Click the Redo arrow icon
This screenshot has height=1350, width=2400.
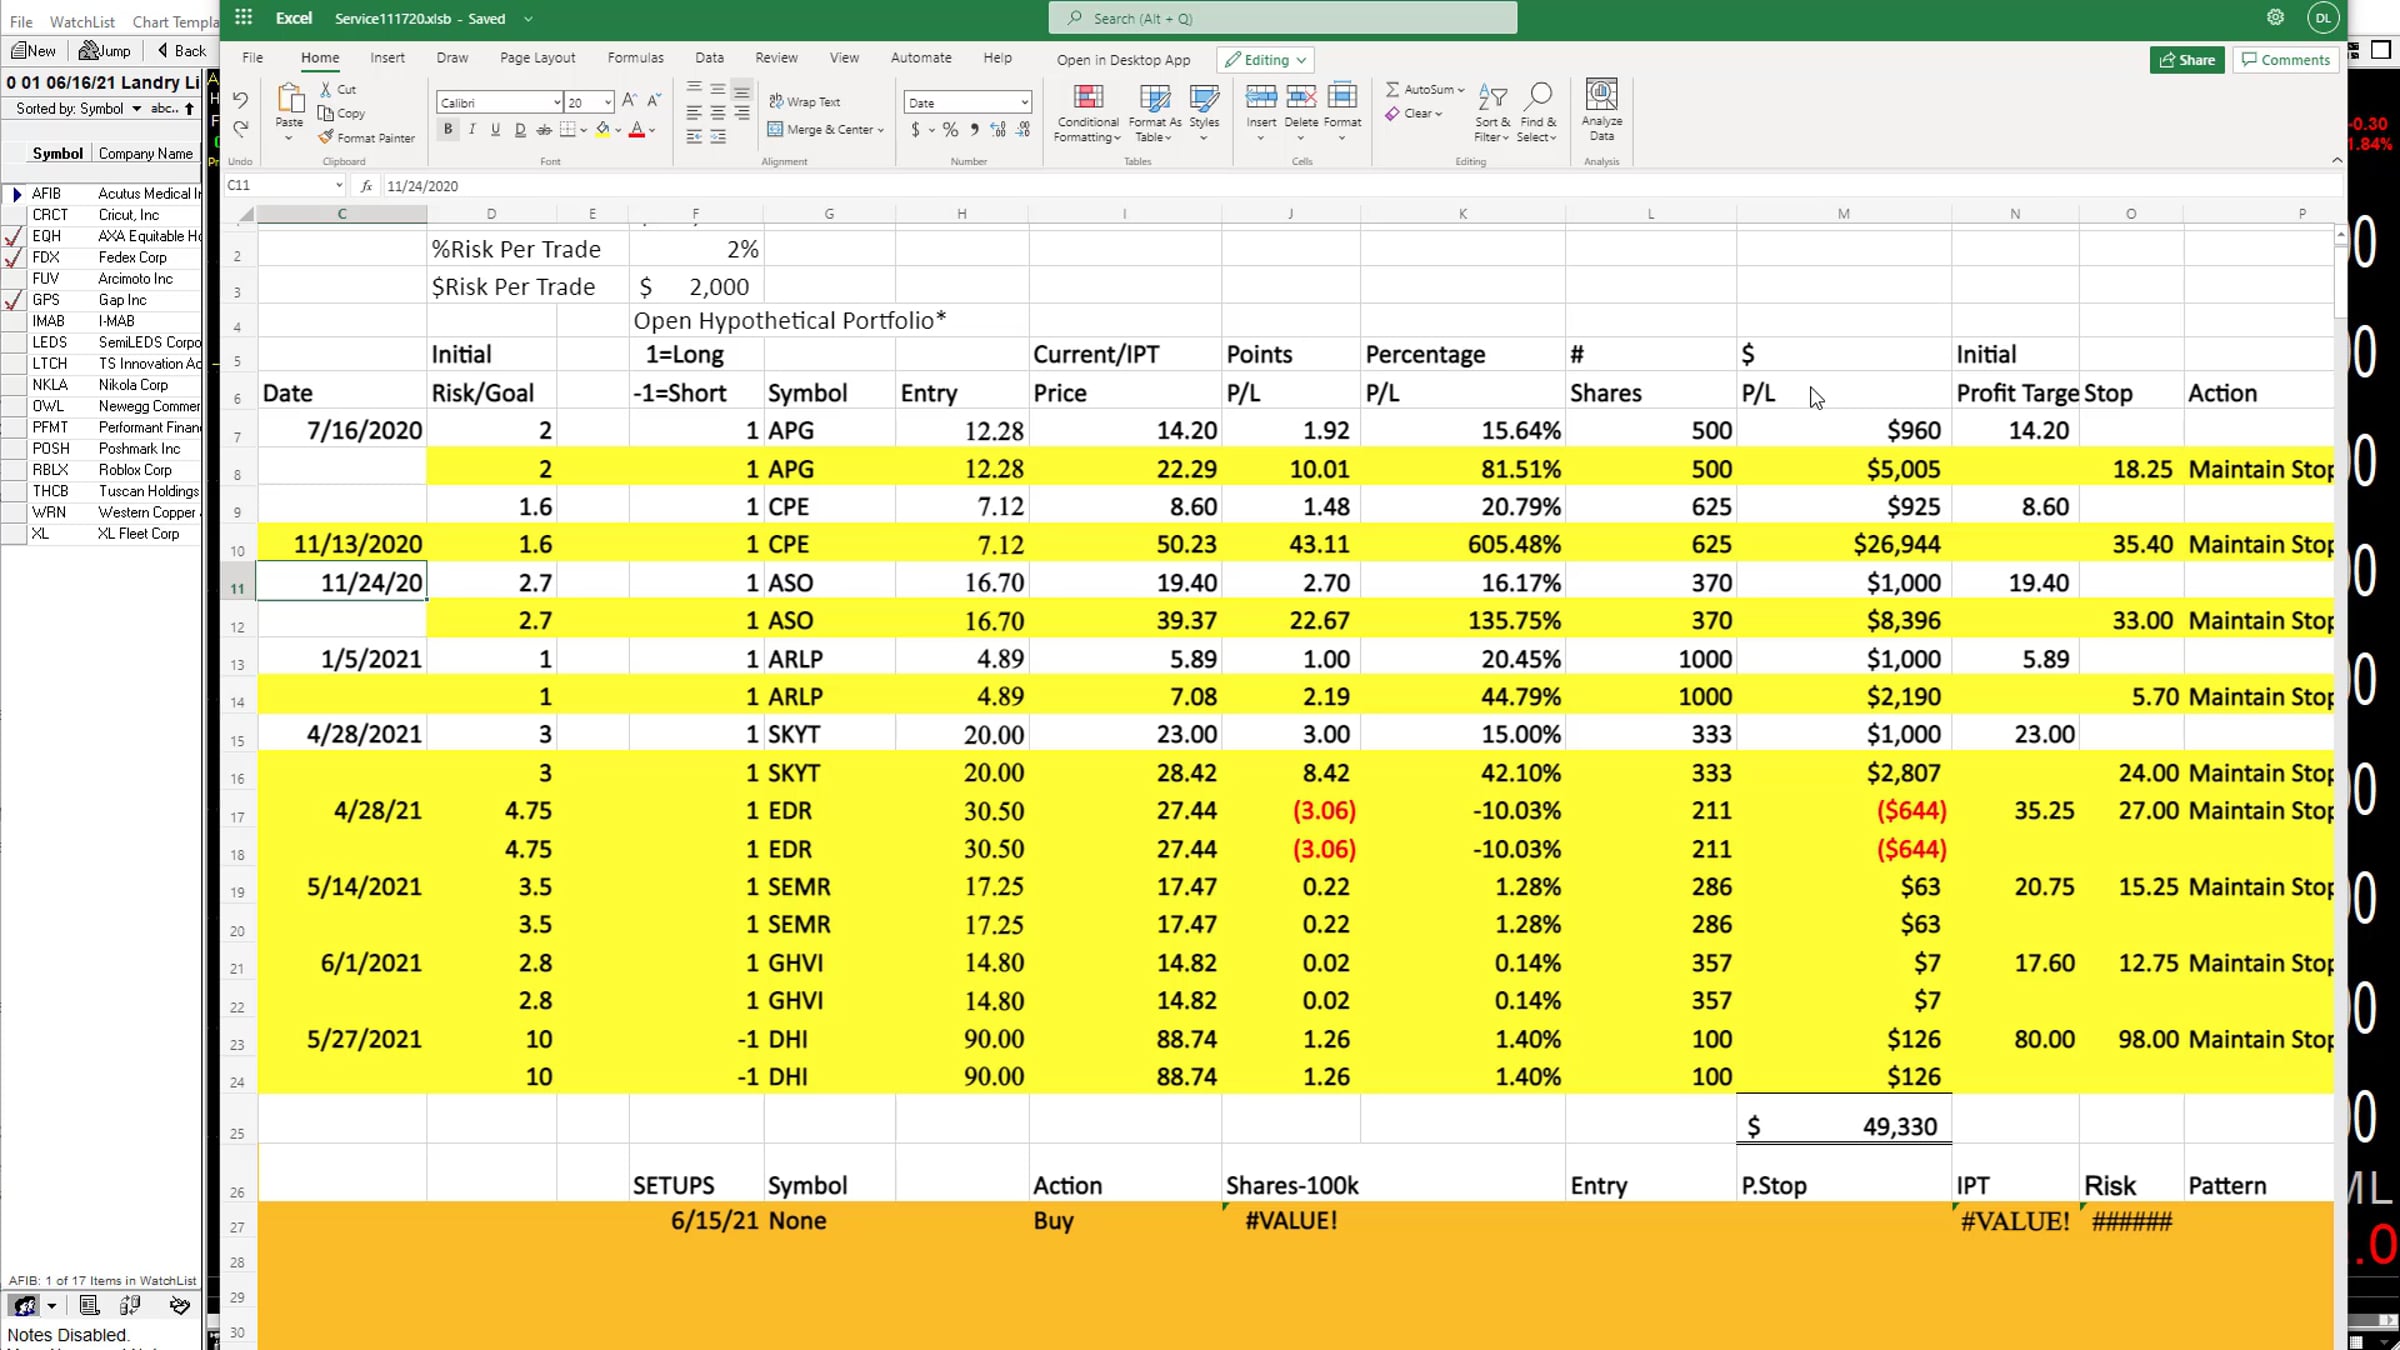click(x=240, y=128)
